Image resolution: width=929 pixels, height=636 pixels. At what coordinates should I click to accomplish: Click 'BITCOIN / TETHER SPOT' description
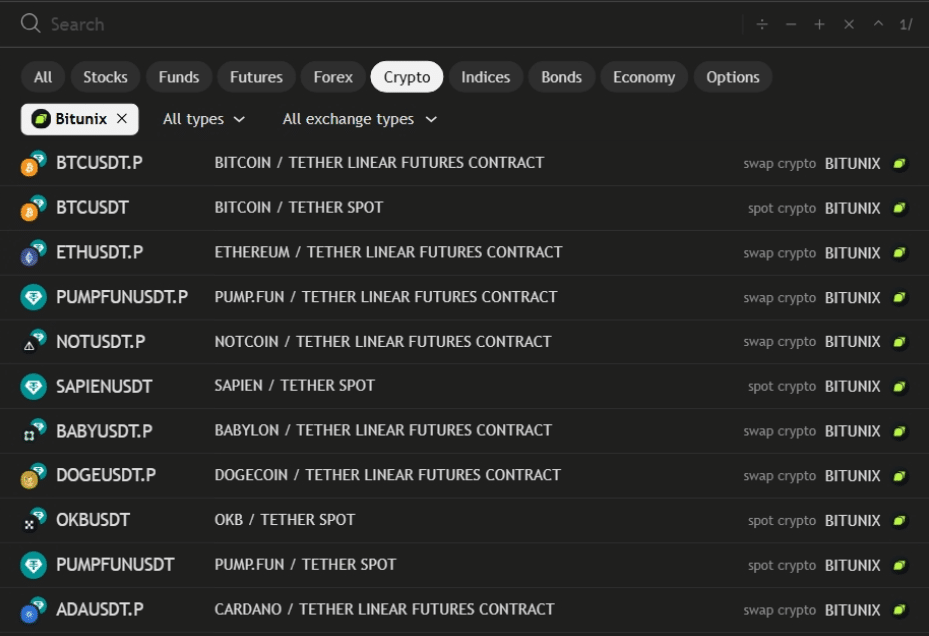299,207
